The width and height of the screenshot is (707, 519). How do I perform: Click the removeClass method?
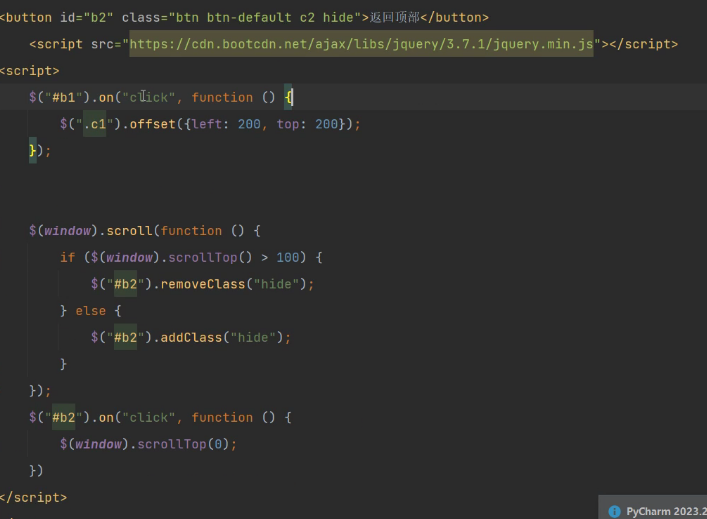coord(203,284)
